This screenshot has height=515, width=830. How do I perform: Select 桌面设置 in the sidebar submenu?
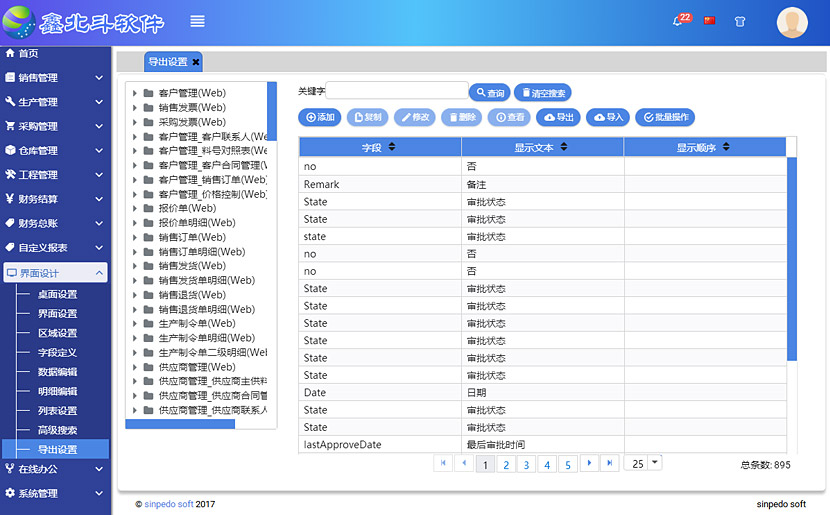[x=57, y=295]
